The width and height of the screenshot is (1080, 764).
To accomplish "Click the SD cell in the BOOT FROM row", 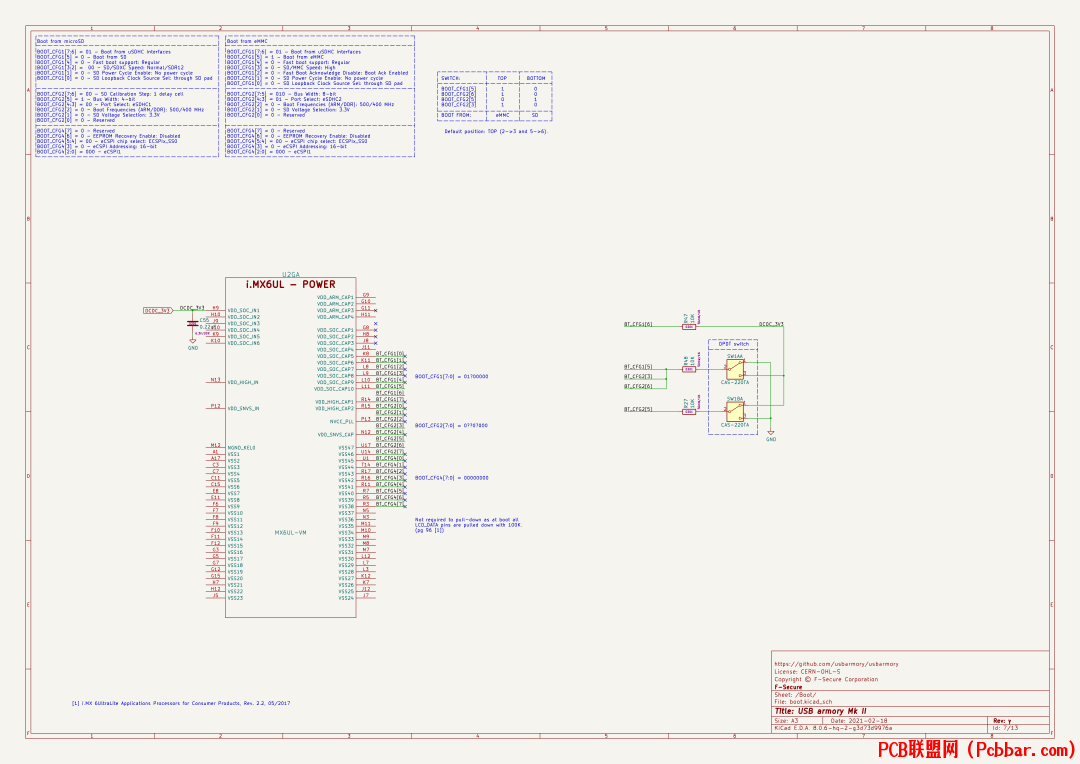I will pos(536,115).
